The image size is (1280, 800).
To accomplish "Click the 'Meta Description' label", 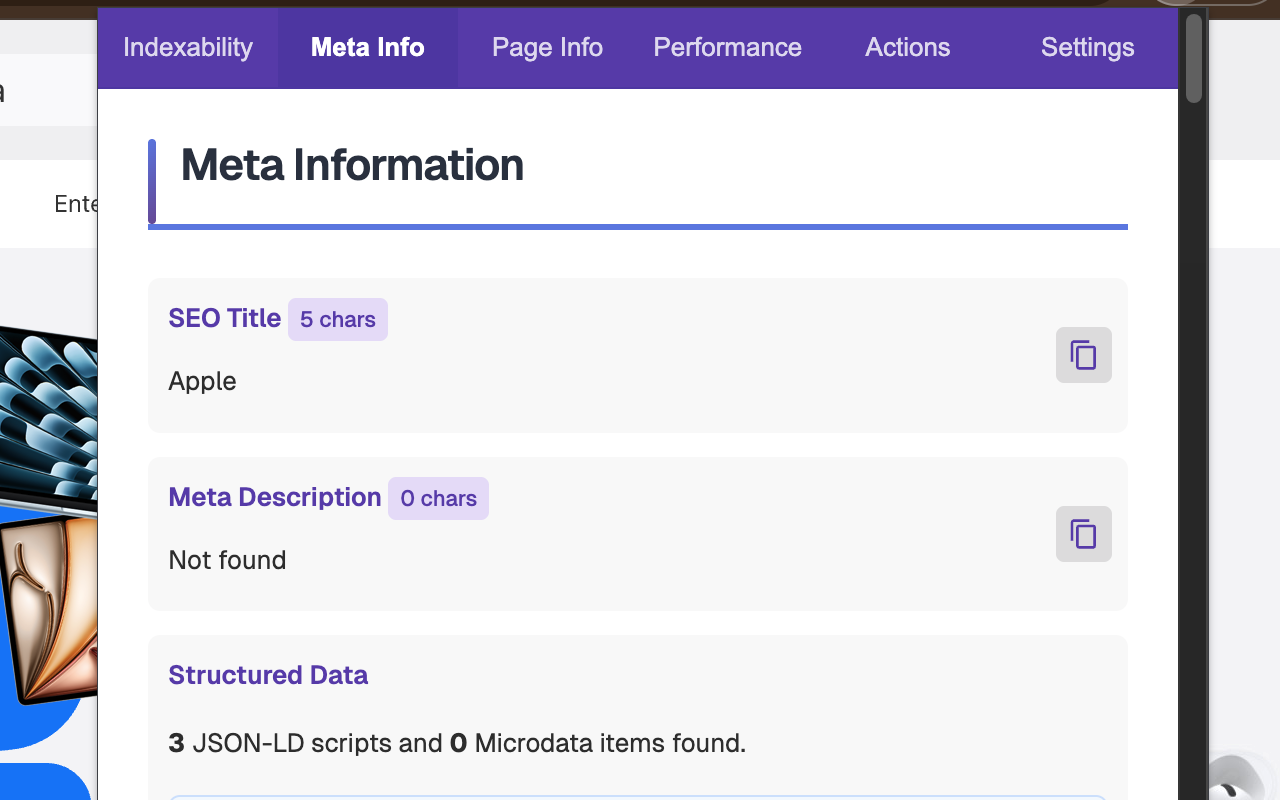I will tap(275, 497).
